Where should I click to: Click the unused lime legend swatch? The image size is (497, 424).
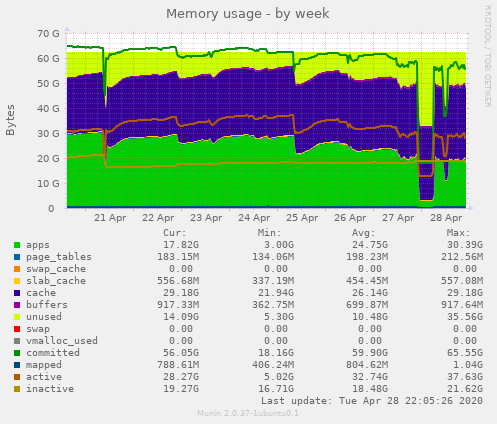point(17,317)
